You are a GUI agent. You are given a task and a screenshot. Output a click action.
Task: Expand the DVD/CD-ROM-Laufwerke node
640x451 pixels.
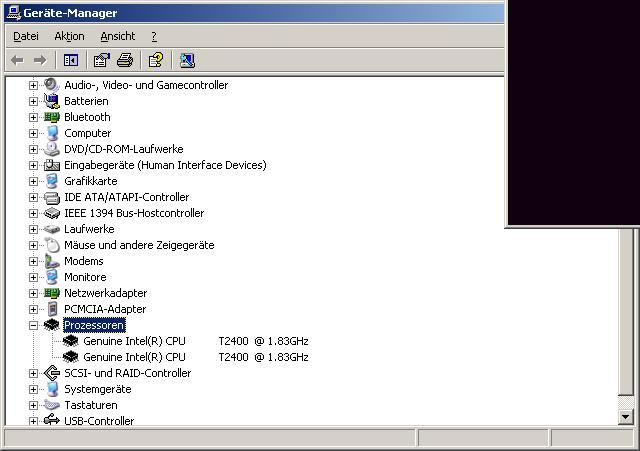pos(33,149)
